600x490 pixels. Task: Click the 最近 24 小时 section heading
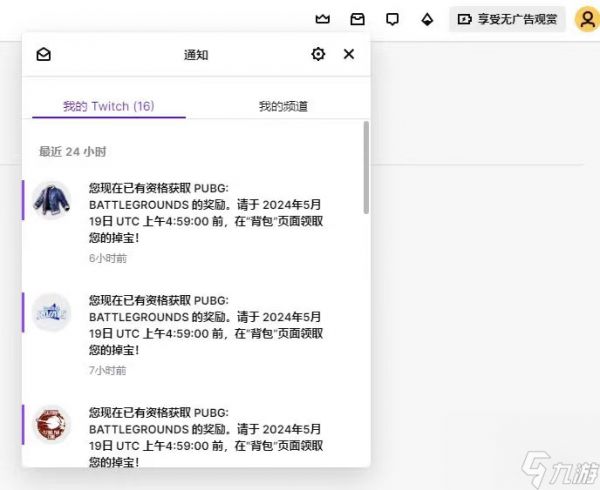[x=72, y=151]
